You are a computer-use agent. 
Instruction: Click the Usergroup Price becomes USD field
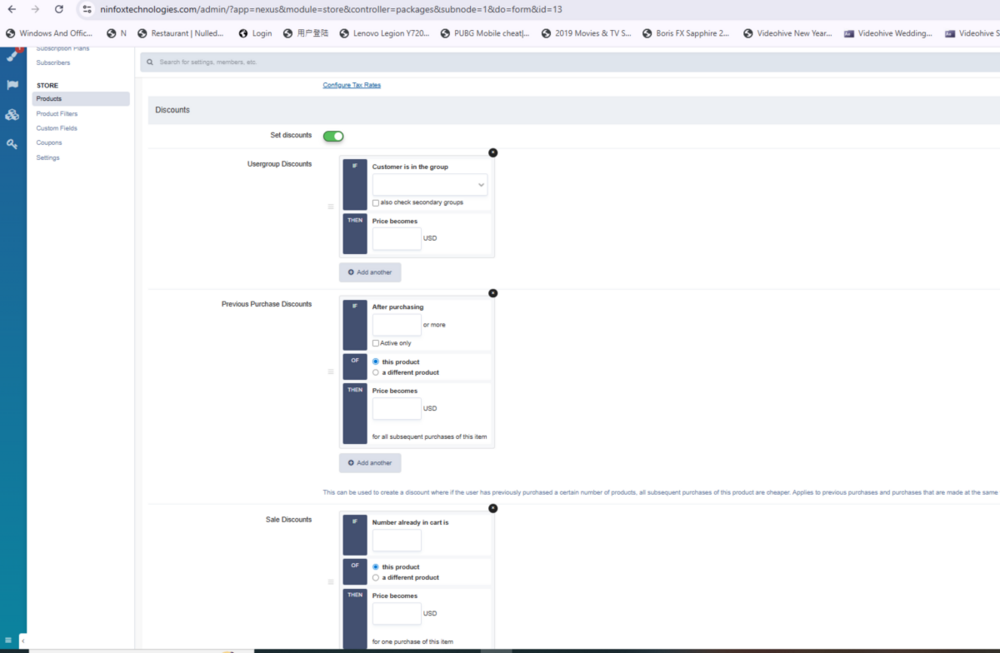click(397, 238)
